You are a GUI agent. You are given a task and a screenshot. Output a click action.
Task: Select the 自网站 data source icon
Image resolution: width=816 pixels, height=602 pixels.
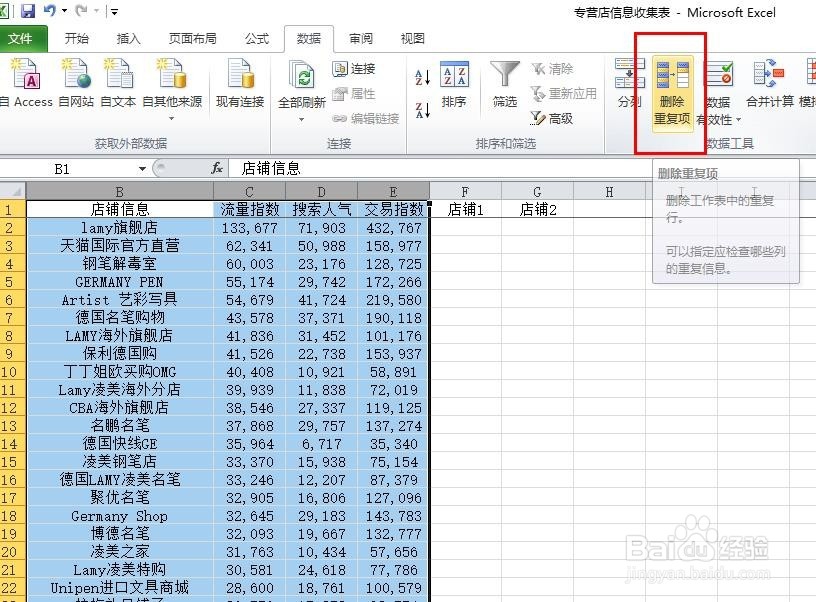tap(76, 82)
